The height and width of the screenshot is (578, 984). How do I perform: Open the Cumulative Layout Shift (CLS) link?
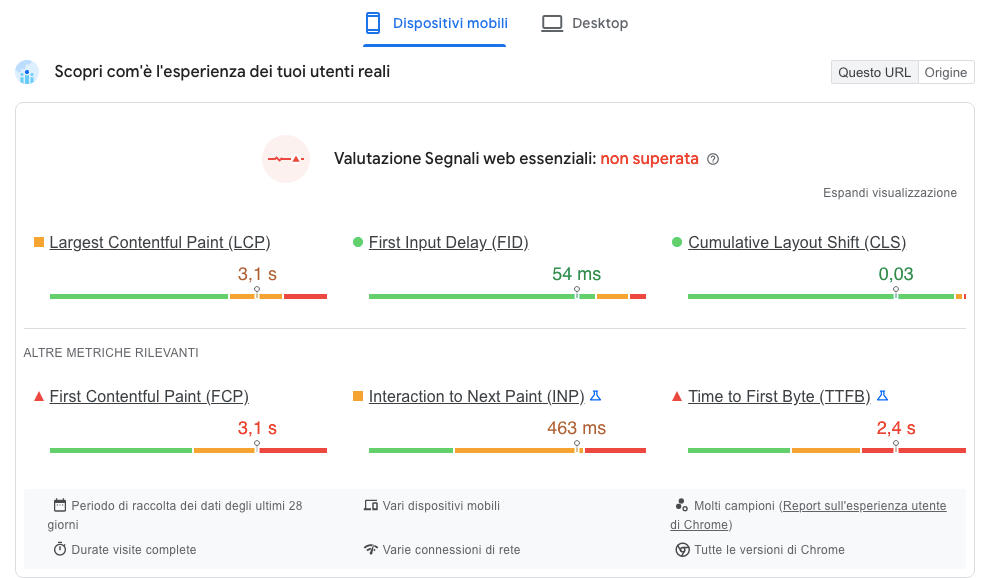click(x=797, y=242)
